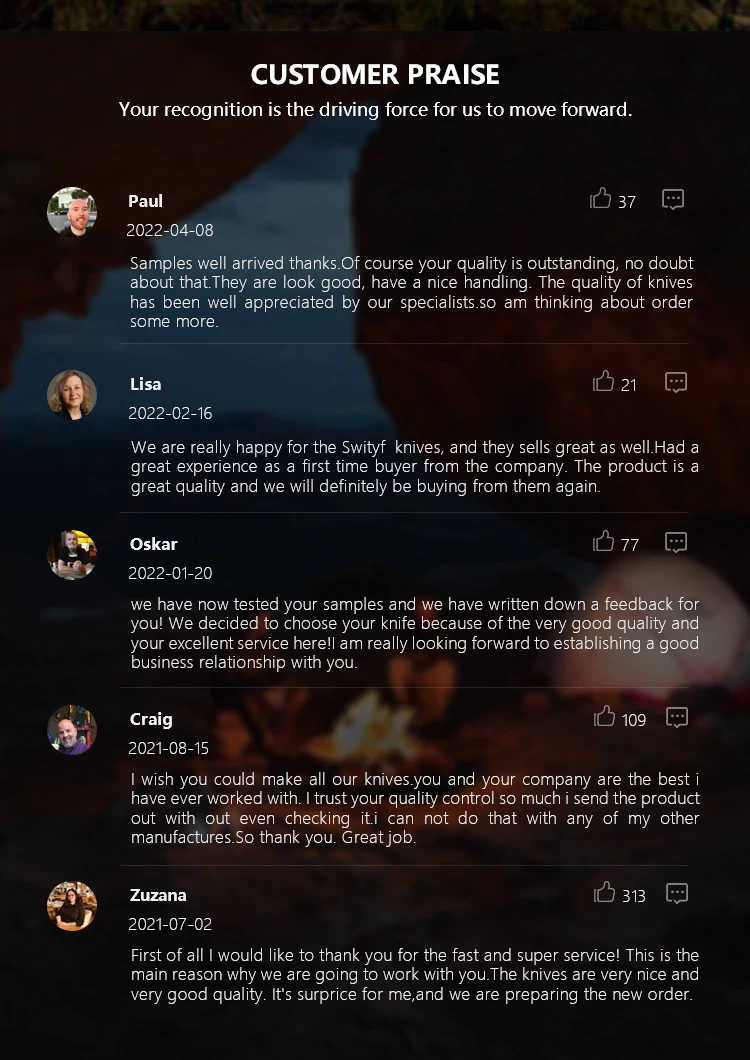Click the CUSTOMER PRAISE heading
Viewport: 750px width, 1060px height.
pos(375,74)
